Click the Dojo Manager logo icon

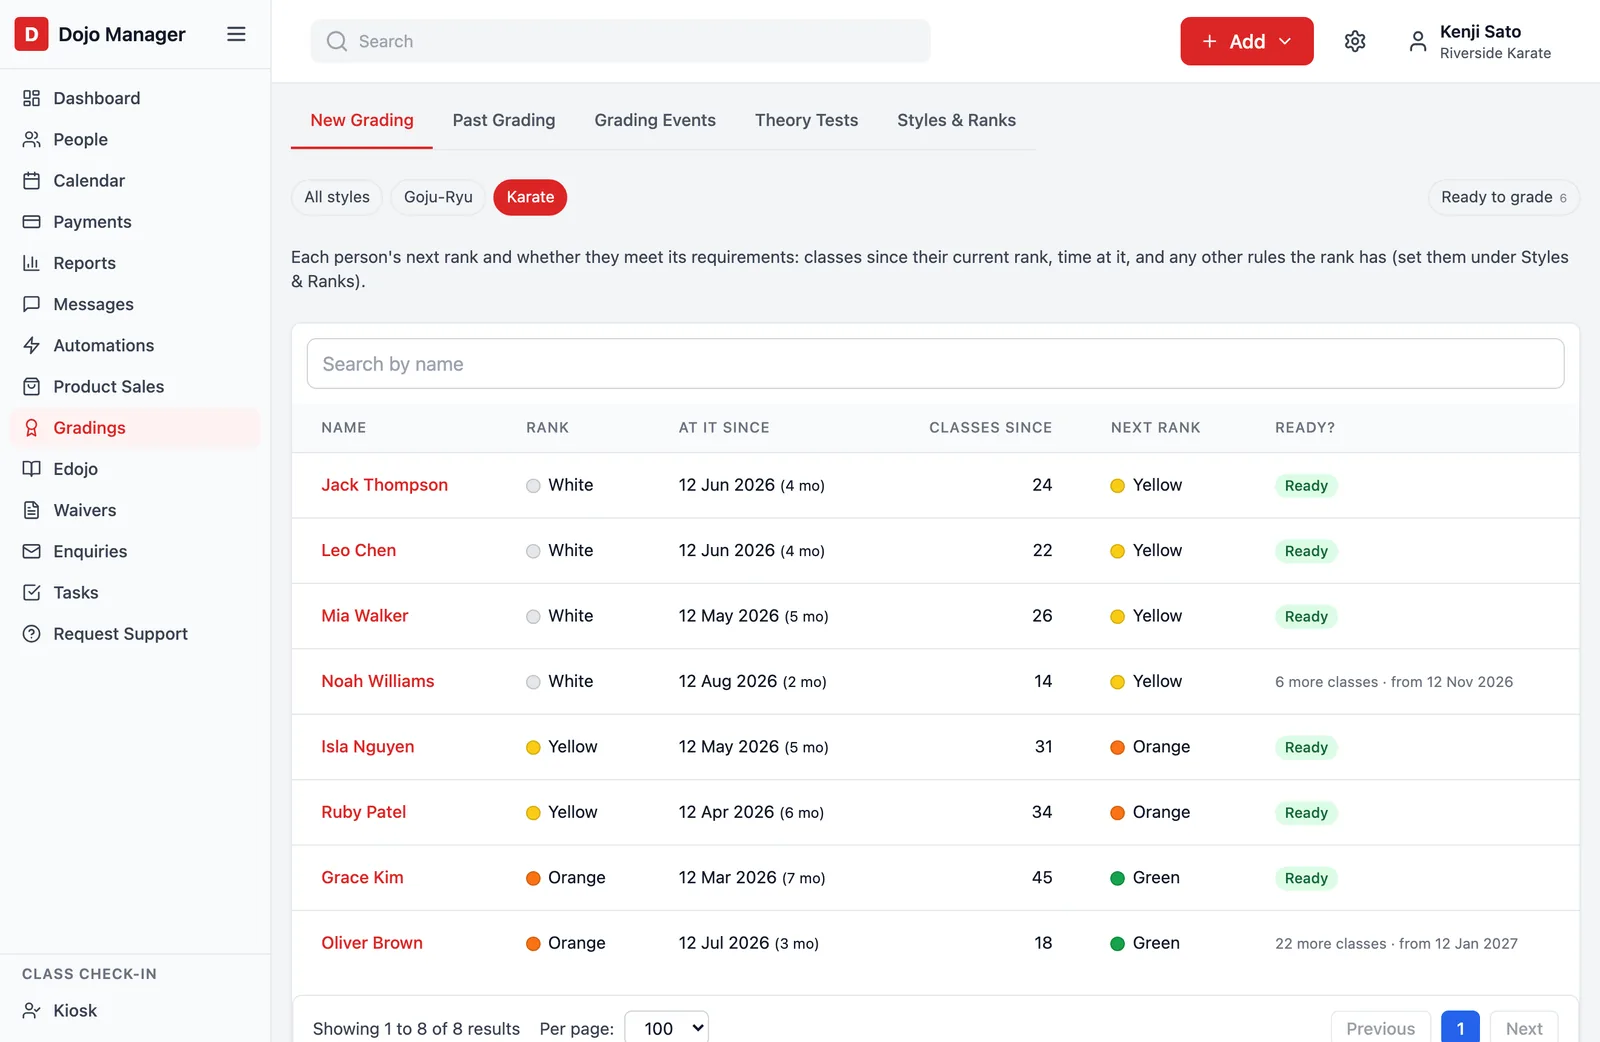31,34
